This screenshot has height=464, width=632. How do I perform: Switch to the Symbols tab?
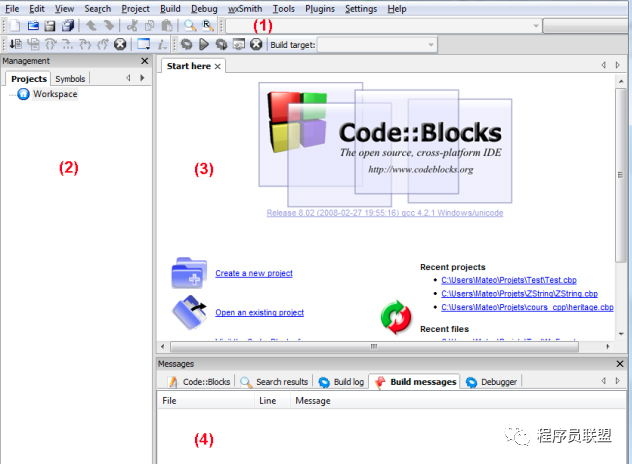70,79
